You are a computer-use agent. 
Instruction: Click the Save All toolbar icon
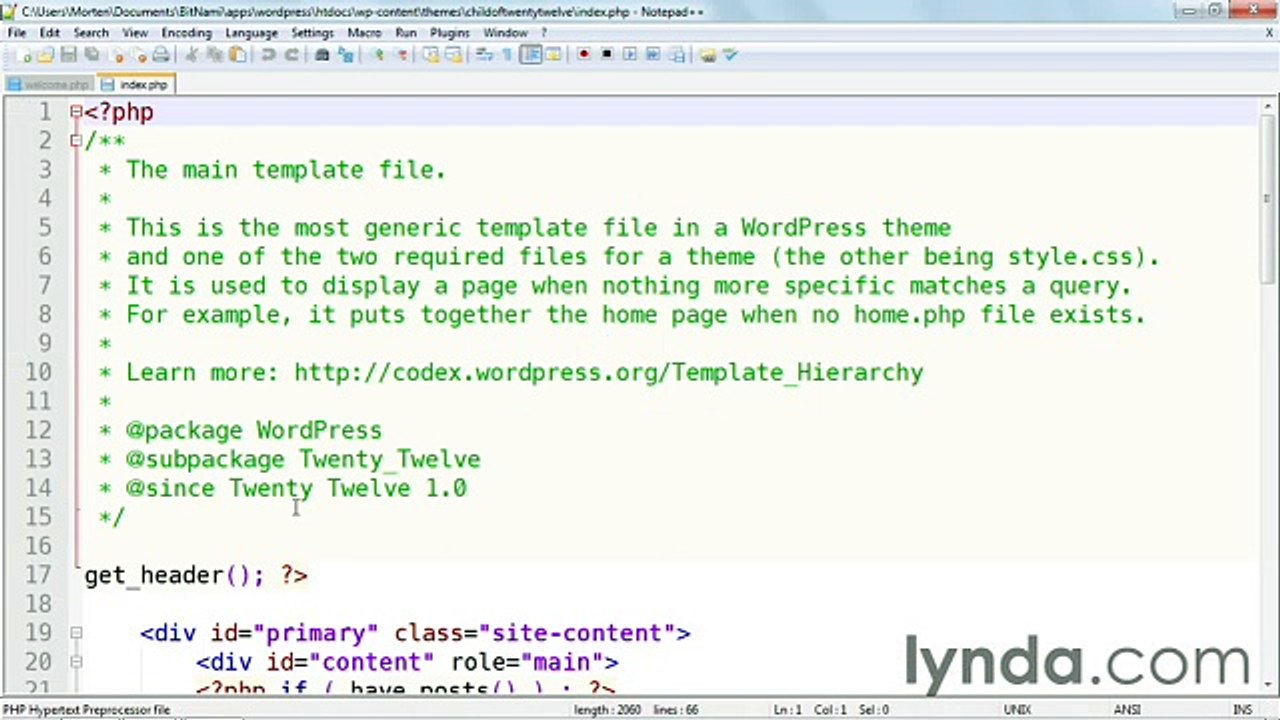click(x=91, y=55)
